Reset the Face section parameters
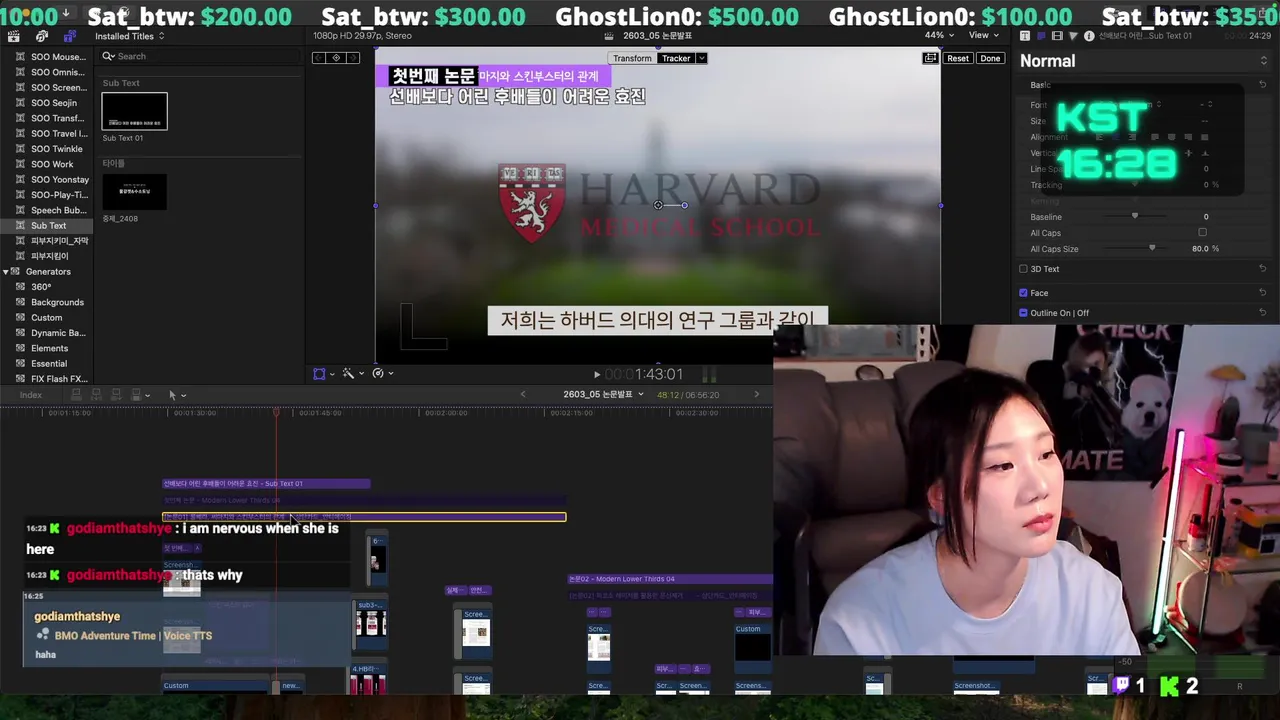 pos(1262,293)
